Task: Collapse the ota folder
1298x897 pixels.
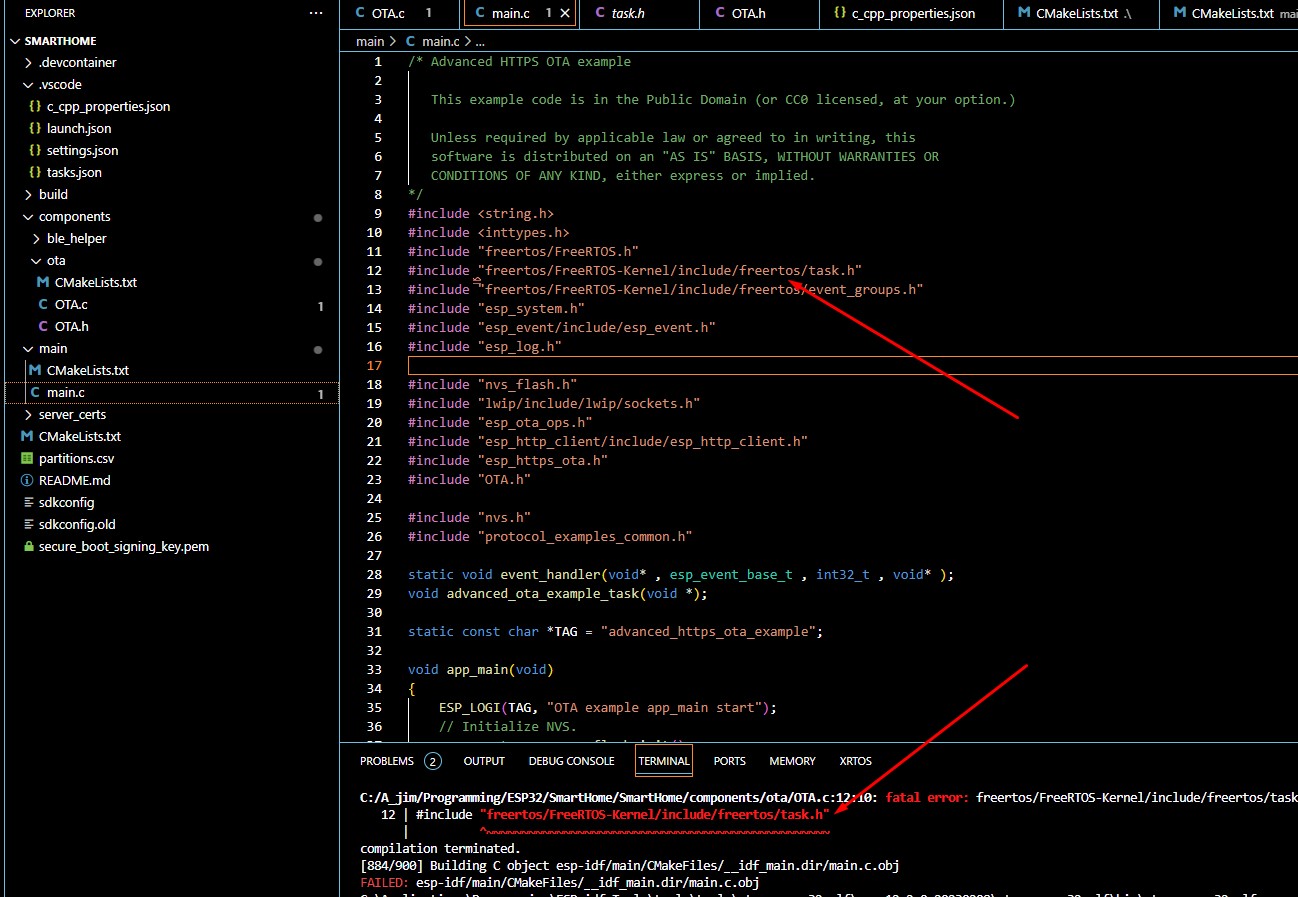Action: 35,260
